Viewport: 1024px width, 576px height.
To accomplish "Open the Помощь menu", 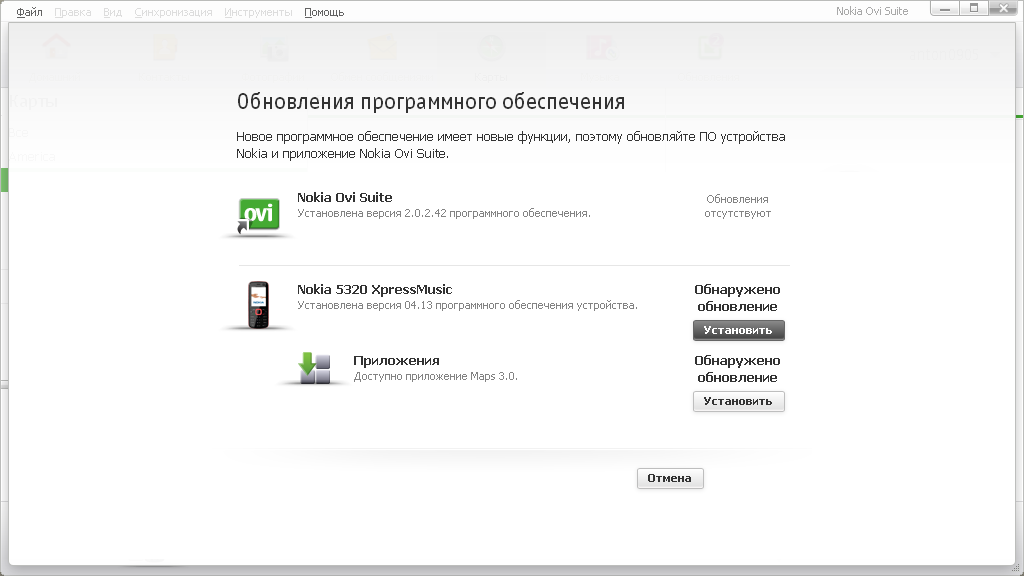I will [x=324, y=12].
